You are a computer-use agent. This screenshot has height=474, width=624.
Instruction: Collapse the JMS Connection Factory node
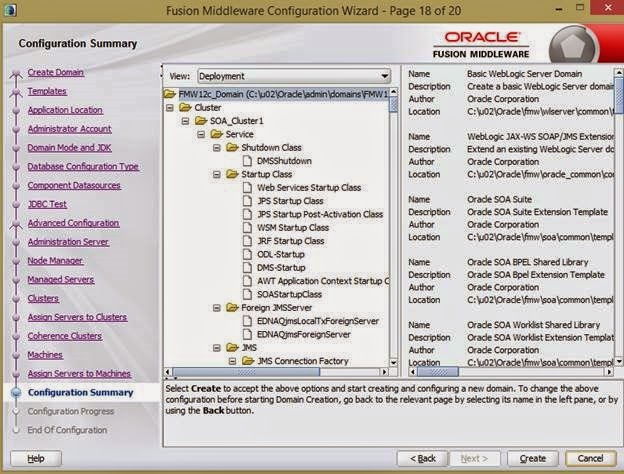click(232, 361)
